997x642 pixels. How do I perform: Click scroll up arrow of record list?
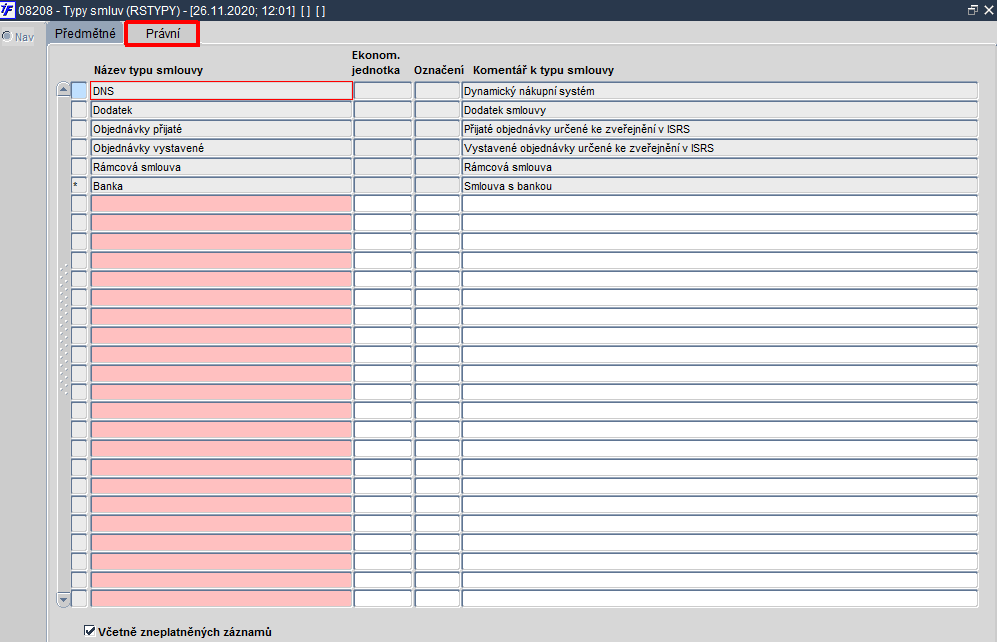[63, 90]
